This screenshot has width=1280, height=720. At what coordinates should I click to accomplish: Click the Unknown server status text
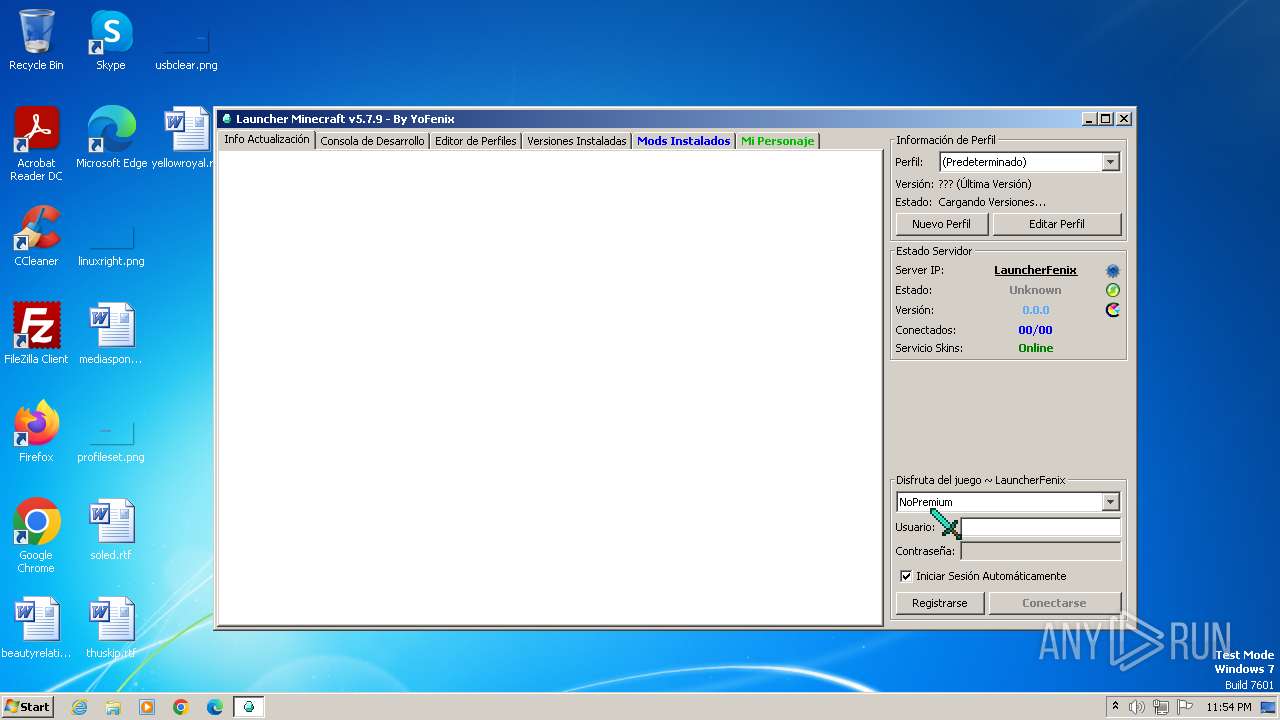[1035, 290]
